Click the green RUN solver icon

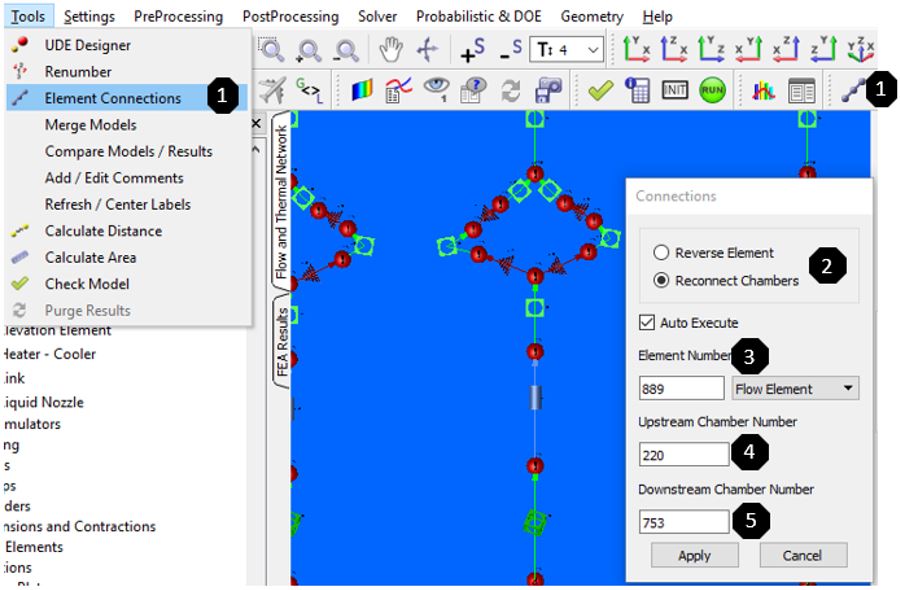click(x=712, y=90)
